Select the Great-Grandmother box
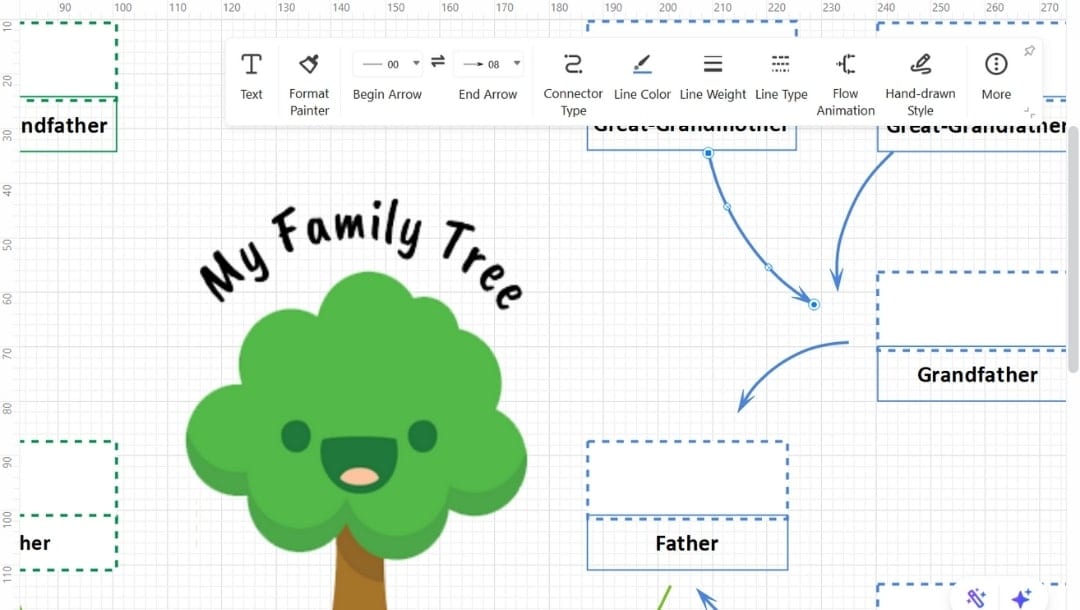1080x610 pixels. click(x=692, y=138)
